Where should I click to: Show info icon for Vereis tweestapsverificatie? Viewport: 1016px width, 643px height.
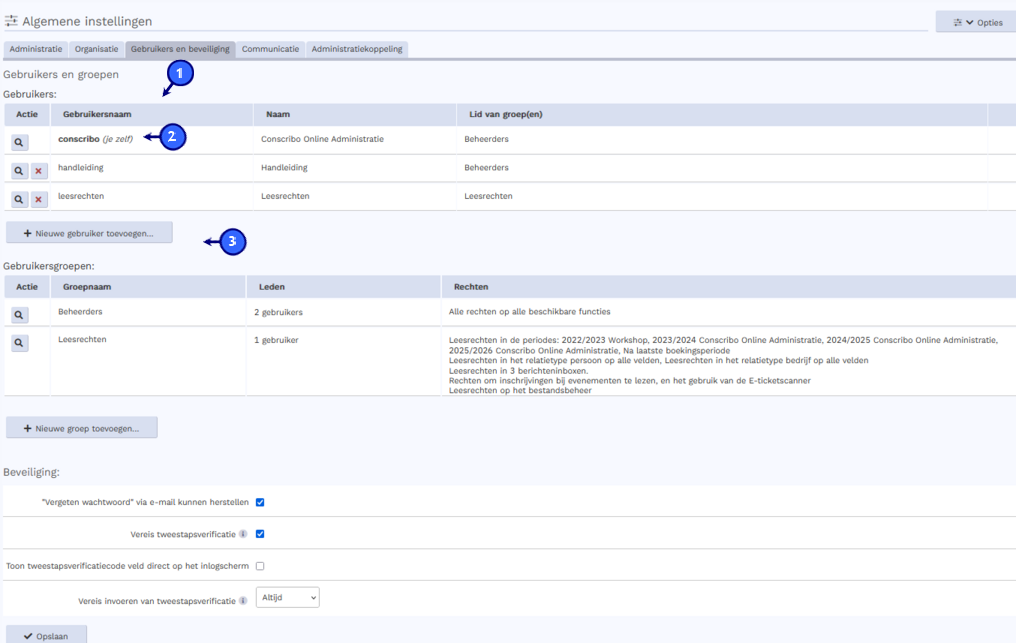tap(243, 534)
